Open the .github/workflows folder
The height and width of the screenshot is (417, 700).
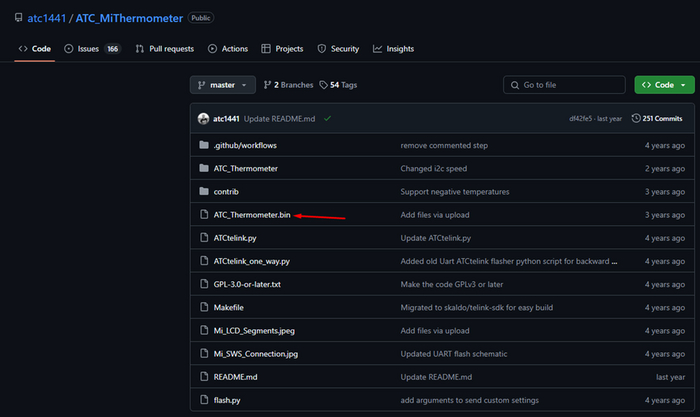point(245,146)
